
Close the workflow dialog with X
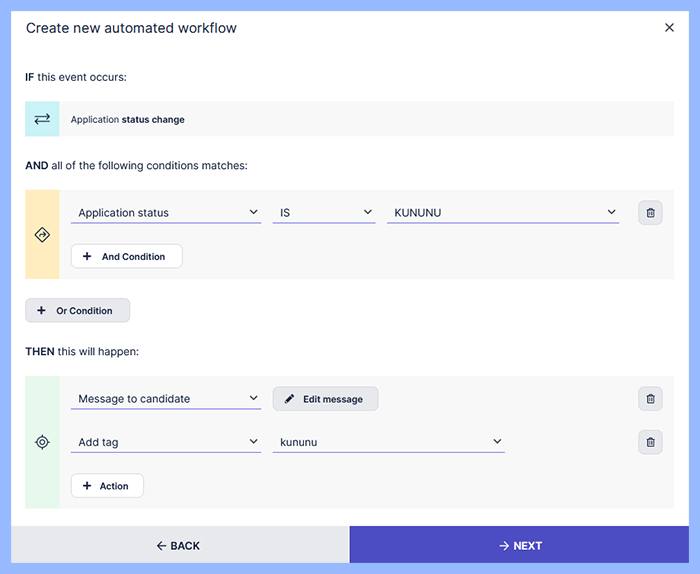click(669, 28)
